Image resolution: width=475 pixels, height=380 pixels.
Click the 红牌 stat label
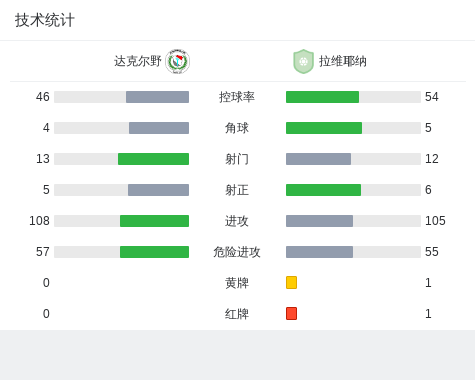tap(237, 314)
